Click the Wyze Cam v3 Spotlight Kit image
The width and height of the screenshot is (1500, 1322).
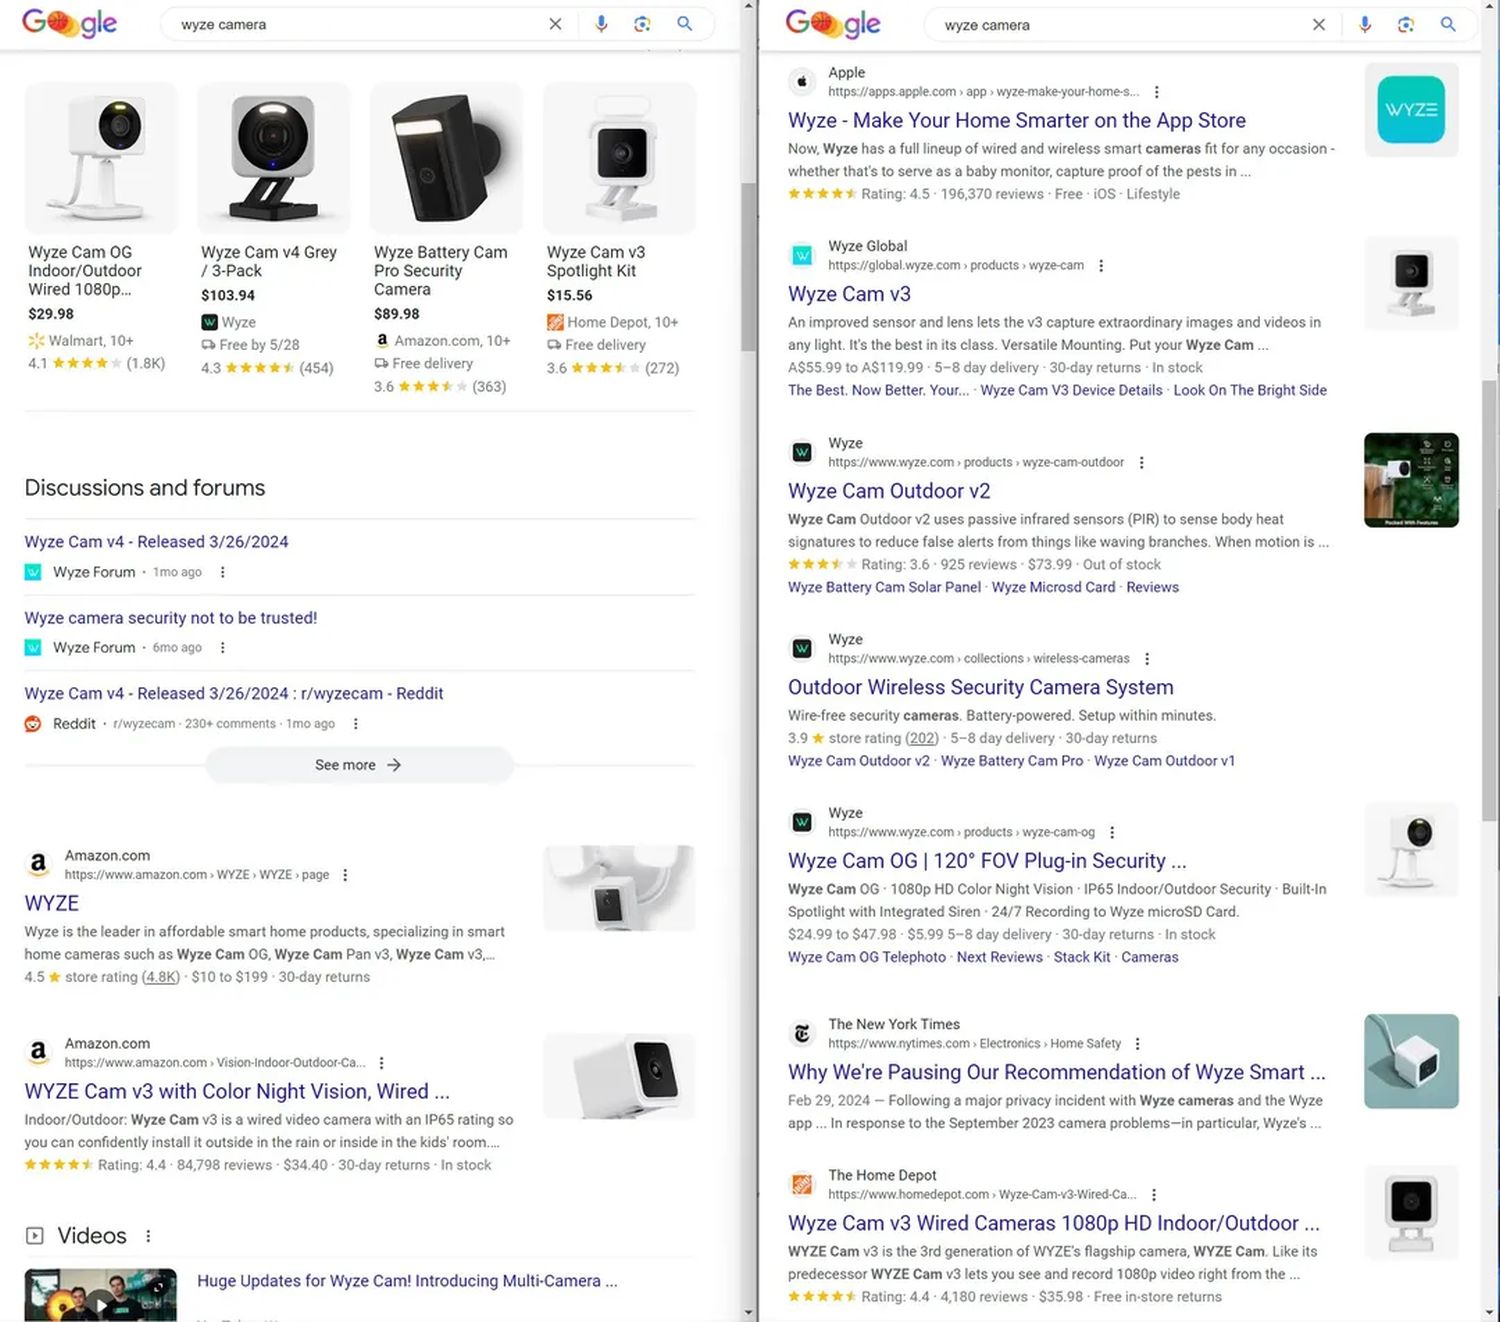point(619,158)
